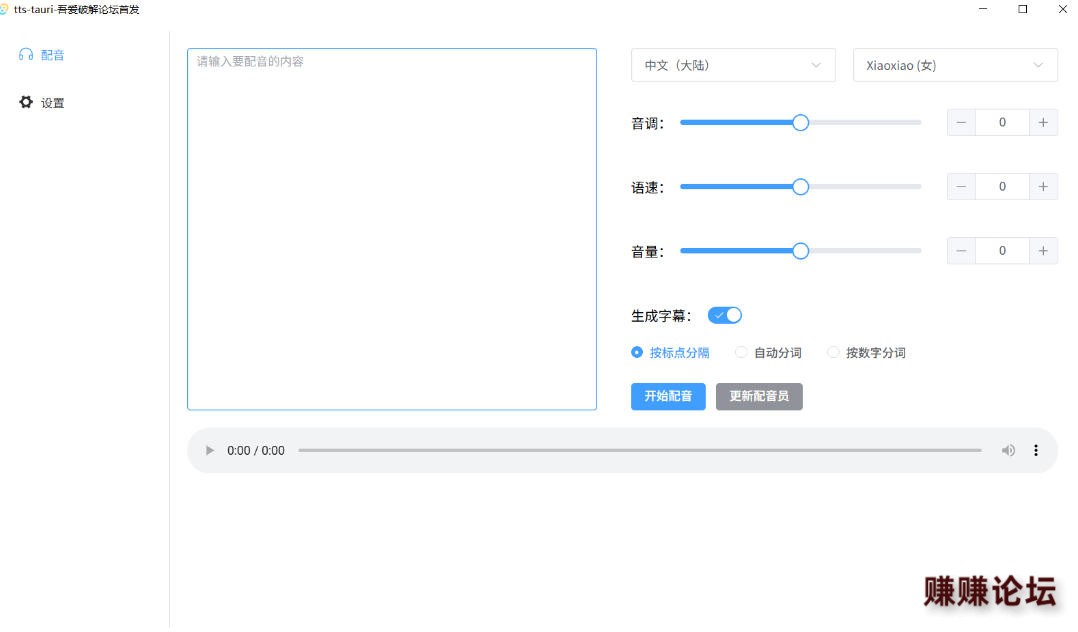Increase the 音量 value with plus

click(x=1043, y=251)
